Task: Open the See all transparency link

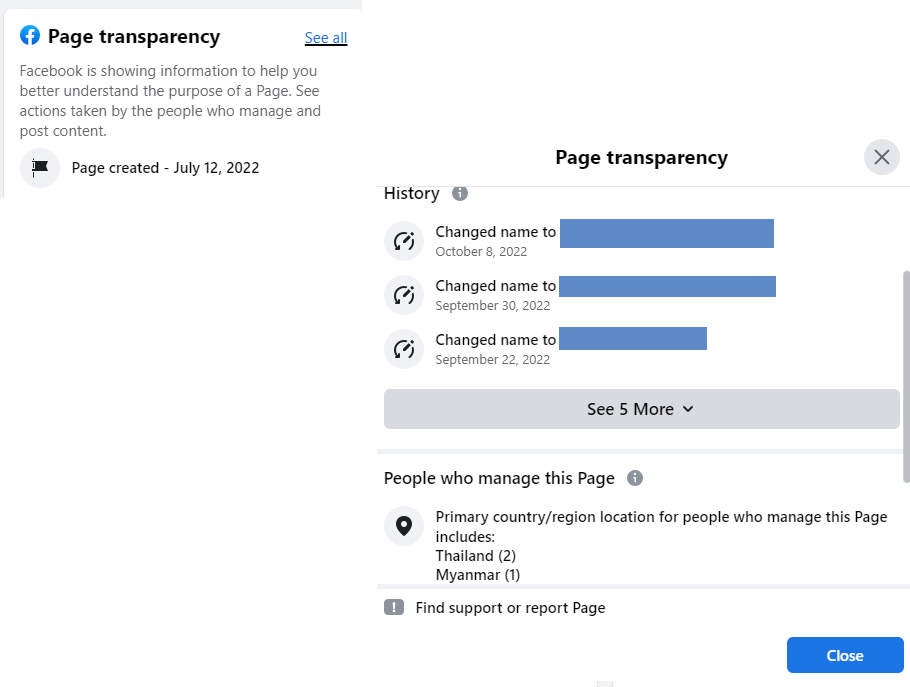Action: tap(326, 38)
